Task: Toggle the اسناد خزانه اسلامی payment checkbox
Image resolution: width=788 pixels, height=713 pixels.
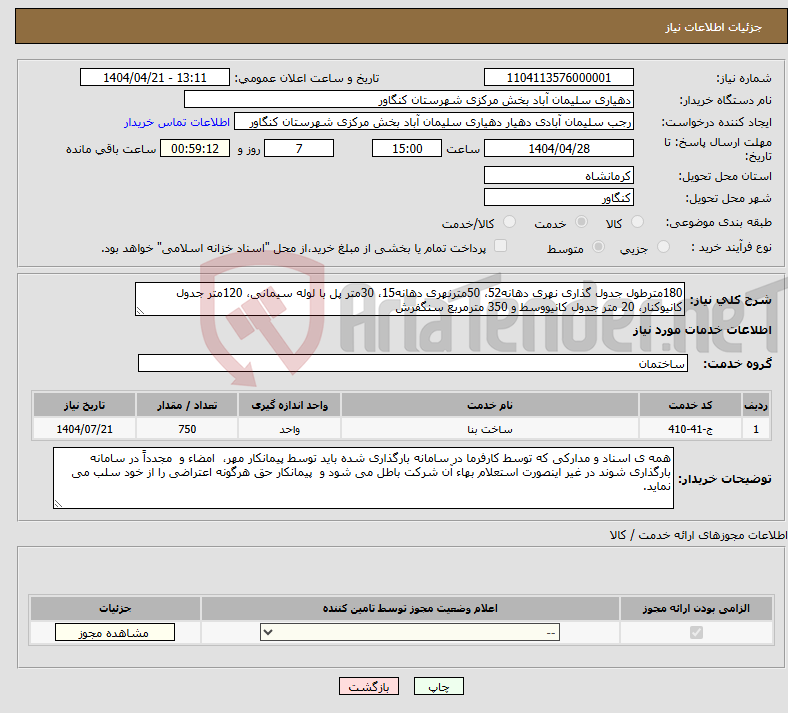Action: tap(501, 246)
